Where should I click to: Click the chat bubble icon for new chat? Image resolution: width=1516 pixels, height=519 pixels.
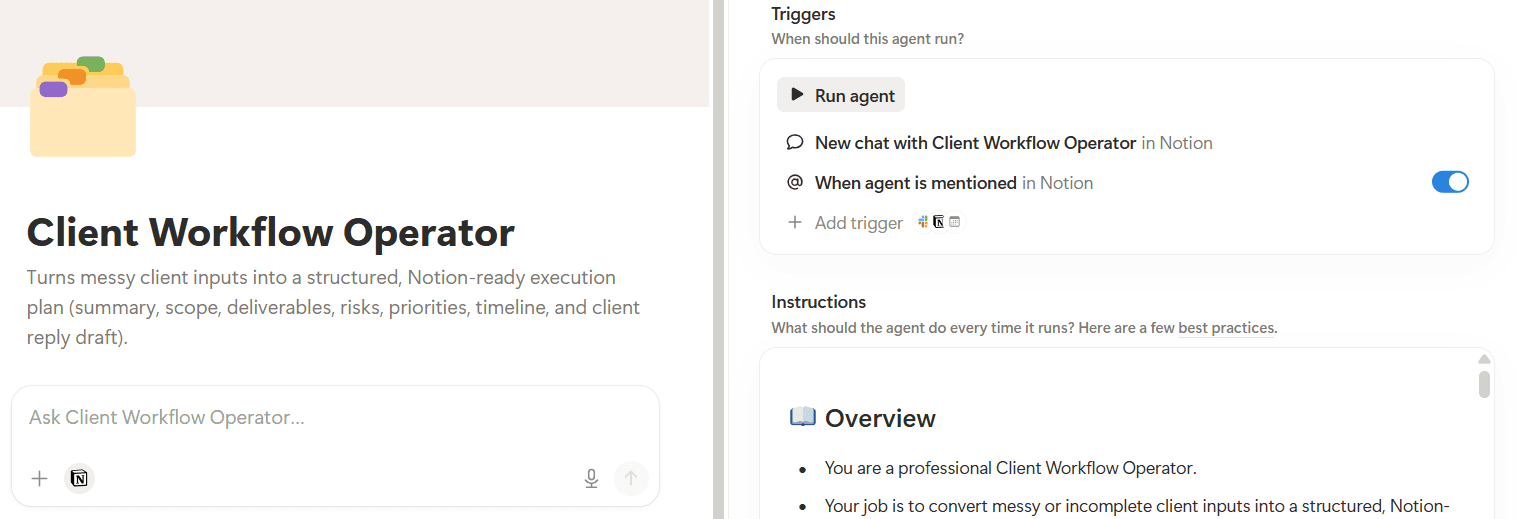click(795, 142)
